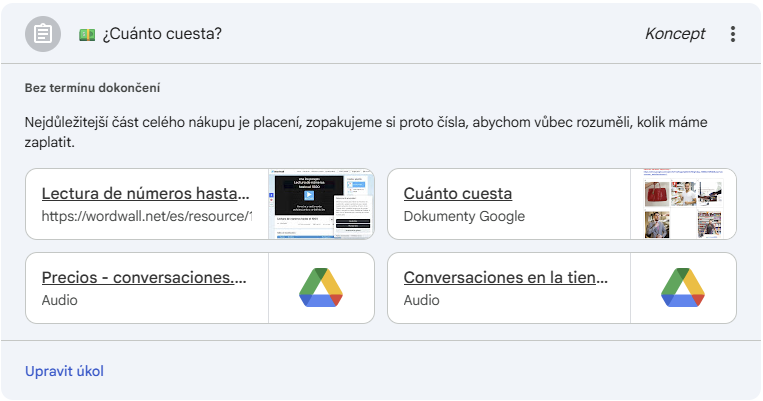Open 'Precios - conversaciones' audio file
Viewport: 763px width, 401px height.
pyautogui.click(x=144, y=277)
